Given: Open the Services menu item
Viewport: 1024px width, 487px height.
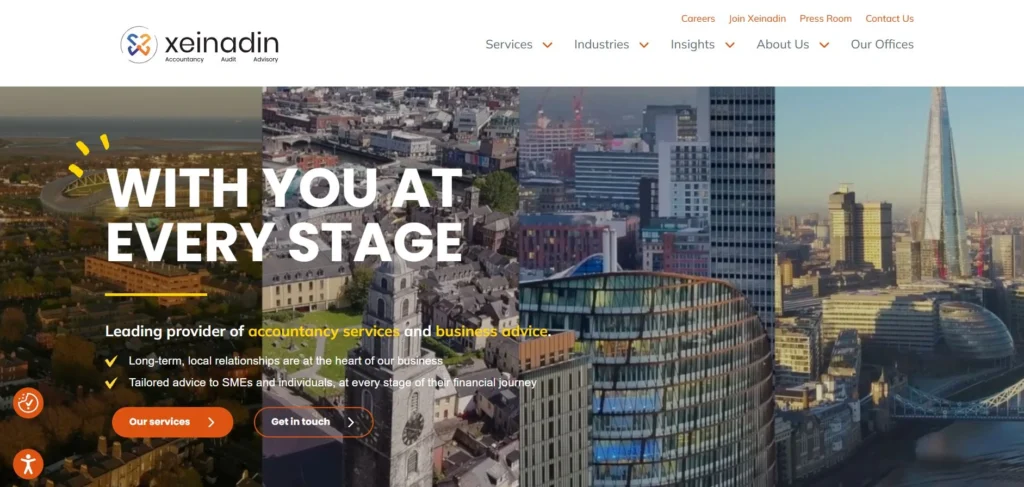Looking at the screenshot, I should [509, 44].
